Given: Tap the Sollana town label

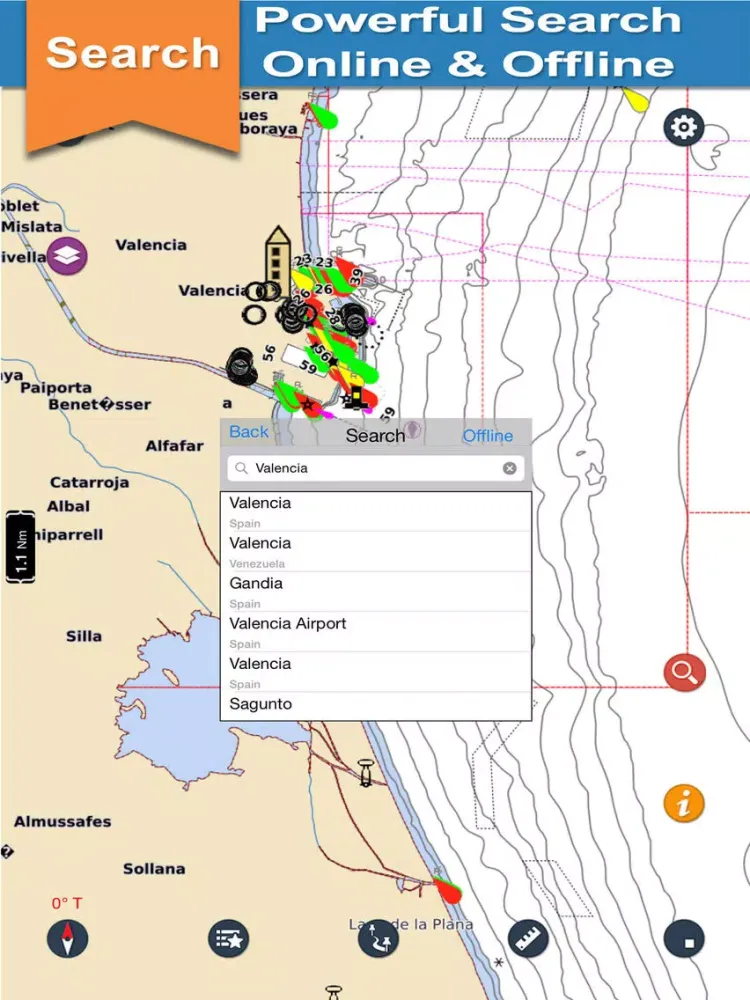Looking at the screenshot, I should (154, 869).
